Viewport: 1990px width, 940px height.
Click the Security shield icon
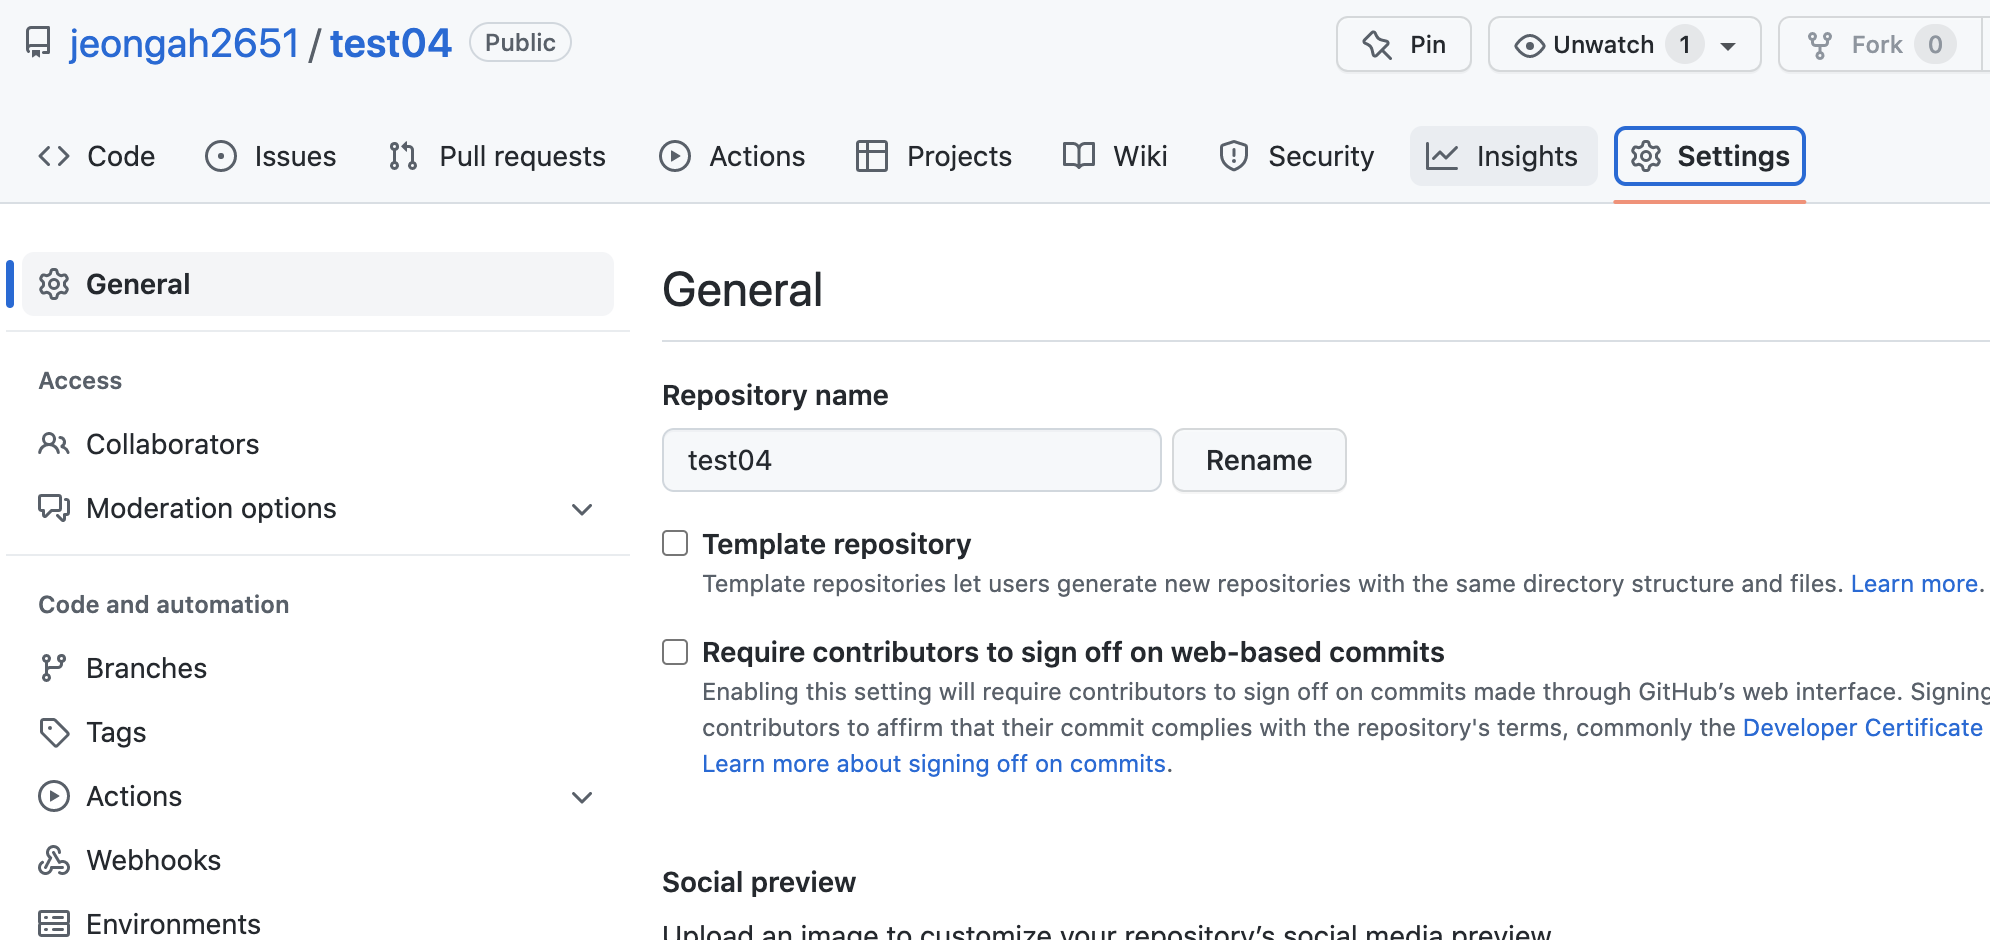pyautogui.click(x=1234, y=156)
